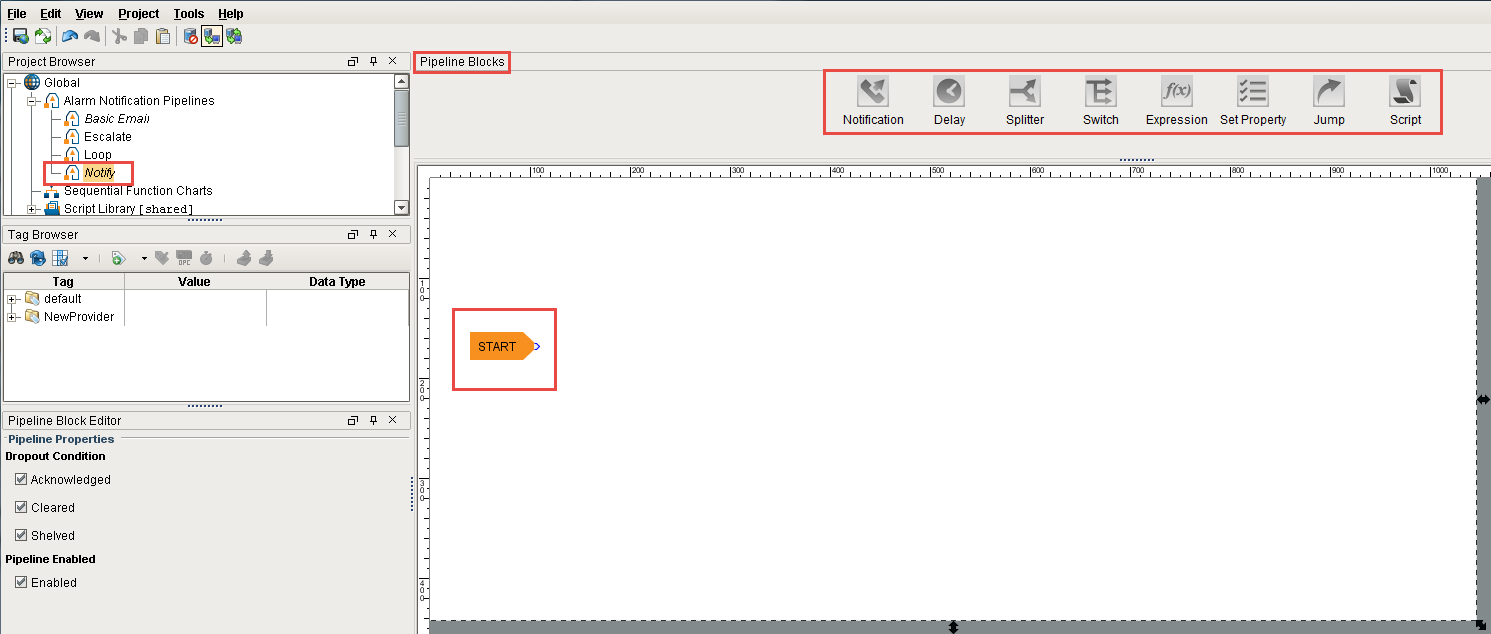The image size is (1491, 634).
Task: Select the START block on the canvas
Action: click(x=500, y=346)
